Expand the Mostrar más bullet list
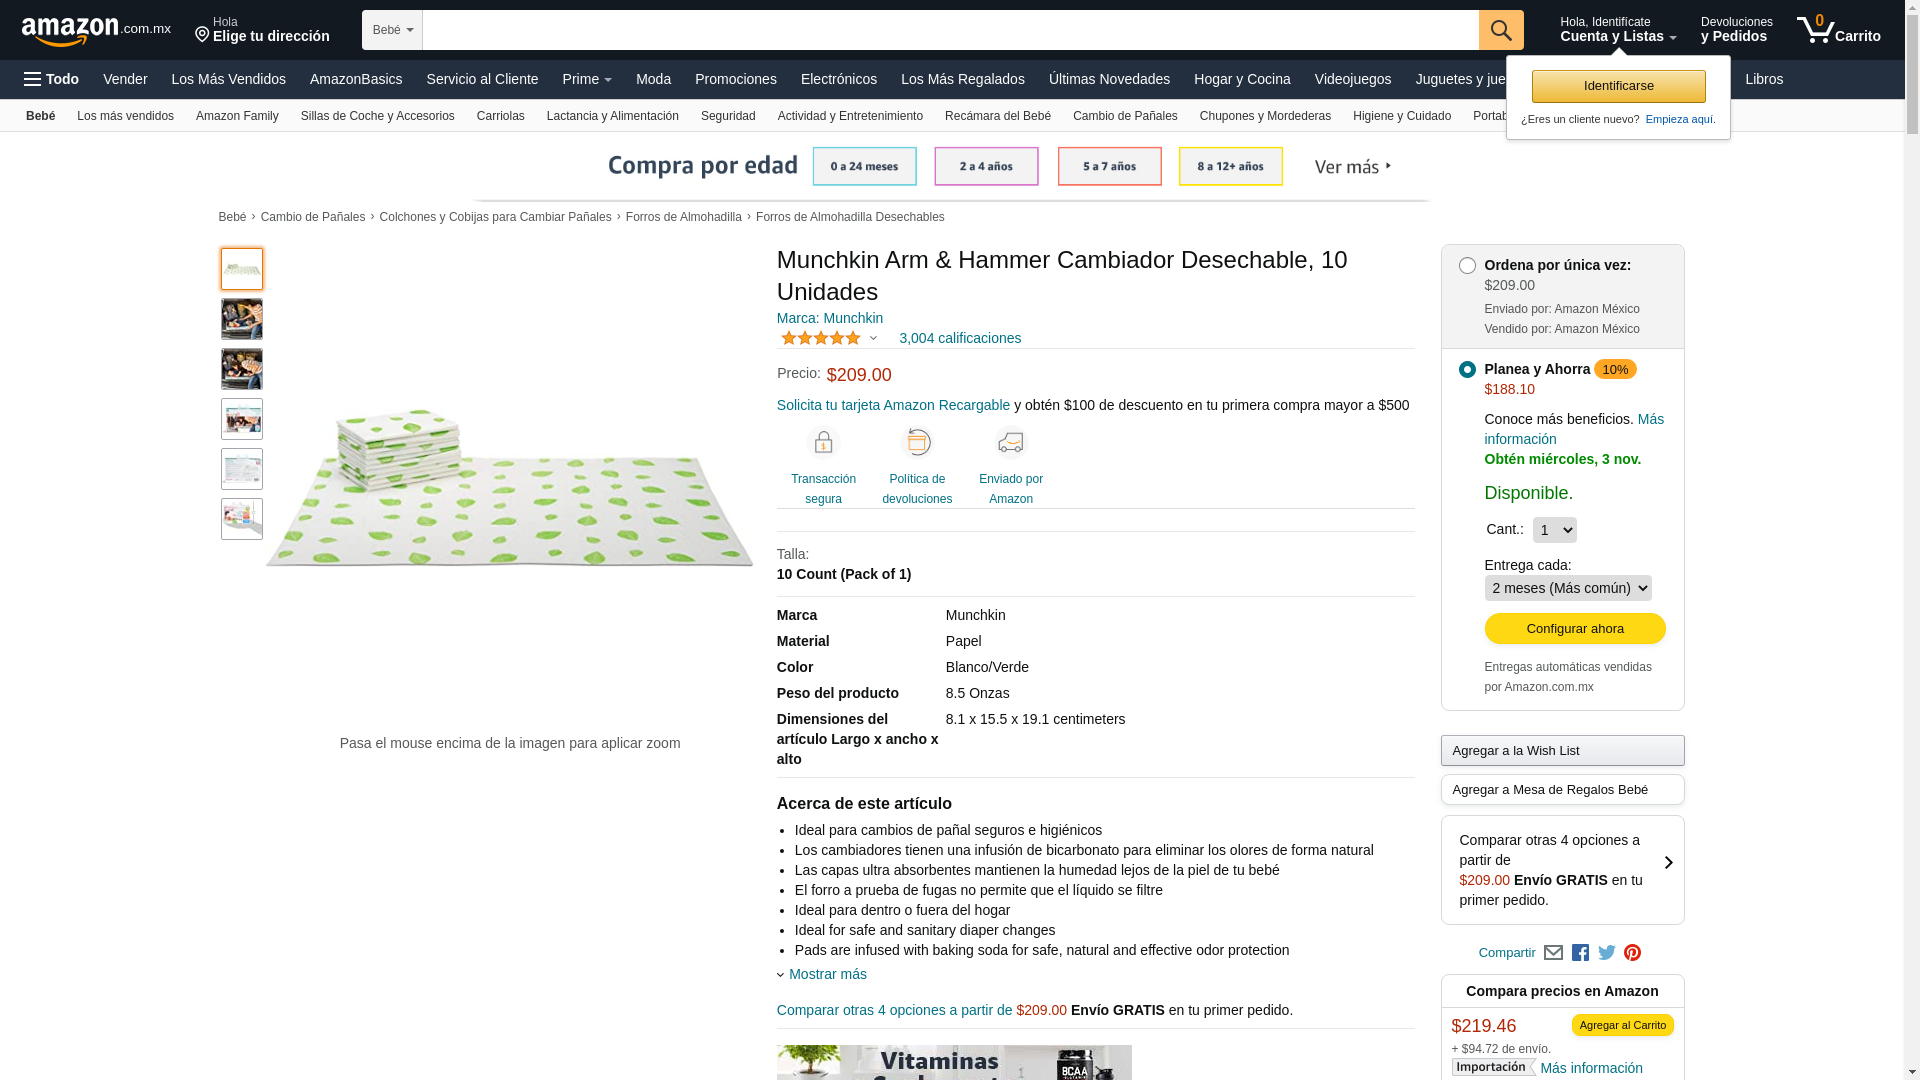Screen dimensions: 1920x1080 826,974
